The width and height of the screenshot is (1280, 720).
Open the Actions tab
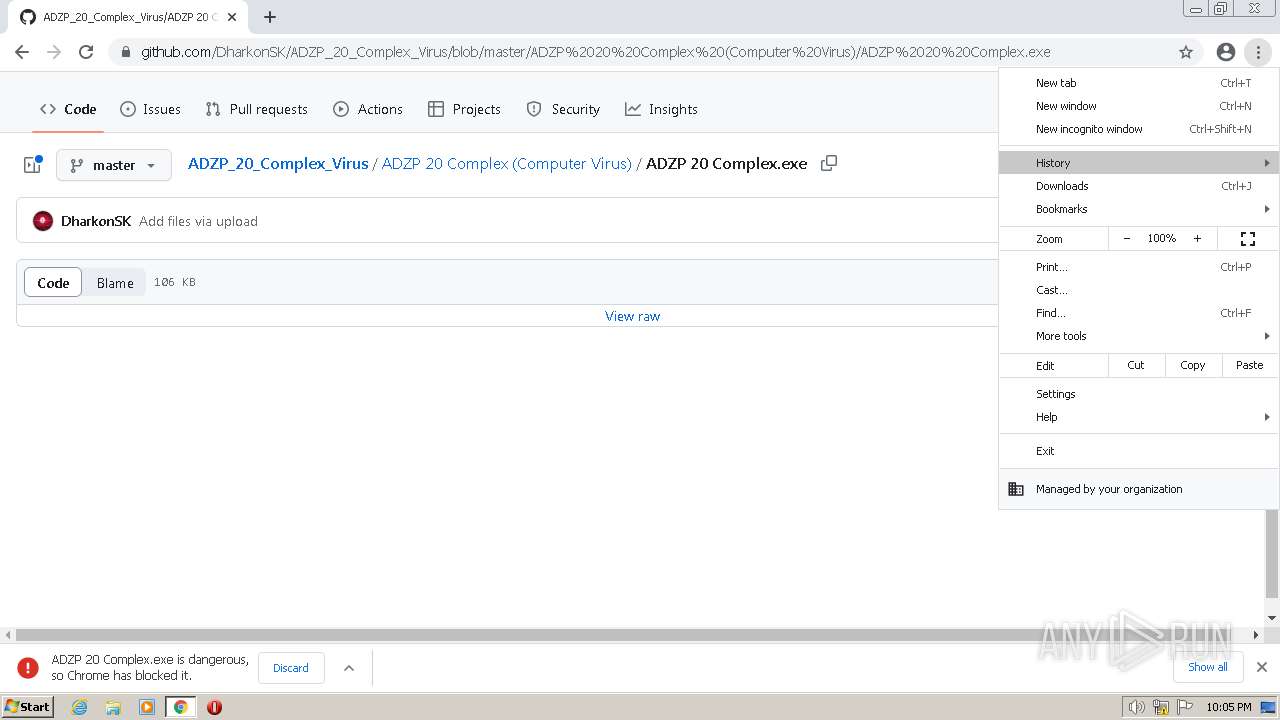368,109
